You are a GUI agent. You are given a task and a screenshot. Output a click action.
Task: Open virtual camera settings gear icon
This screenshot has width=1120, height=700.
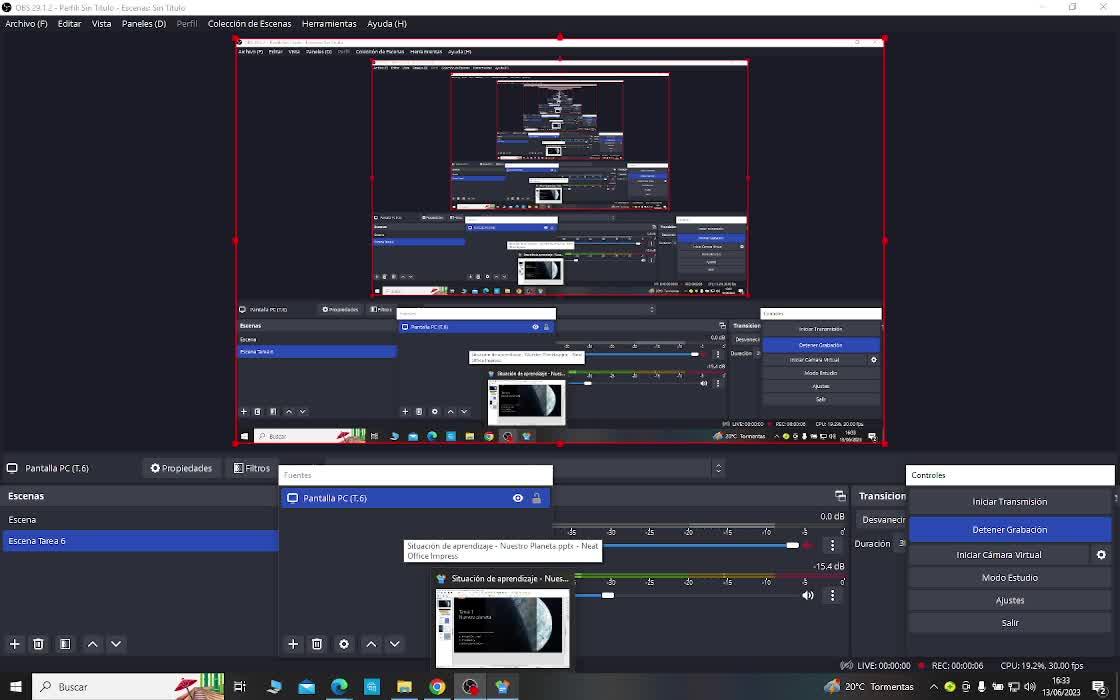(1101, 555)
